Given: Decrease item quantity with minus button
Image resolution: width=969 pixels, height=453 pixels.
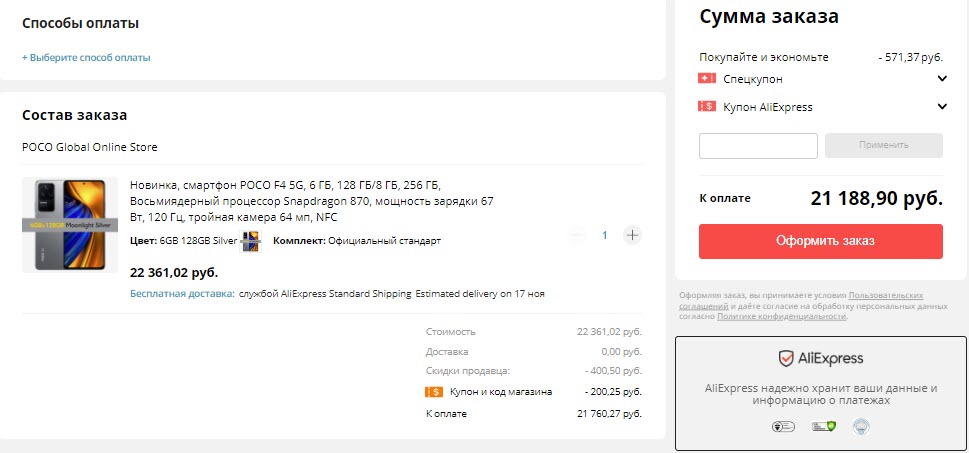Looking at the screenshot, I should pos(577,235).
